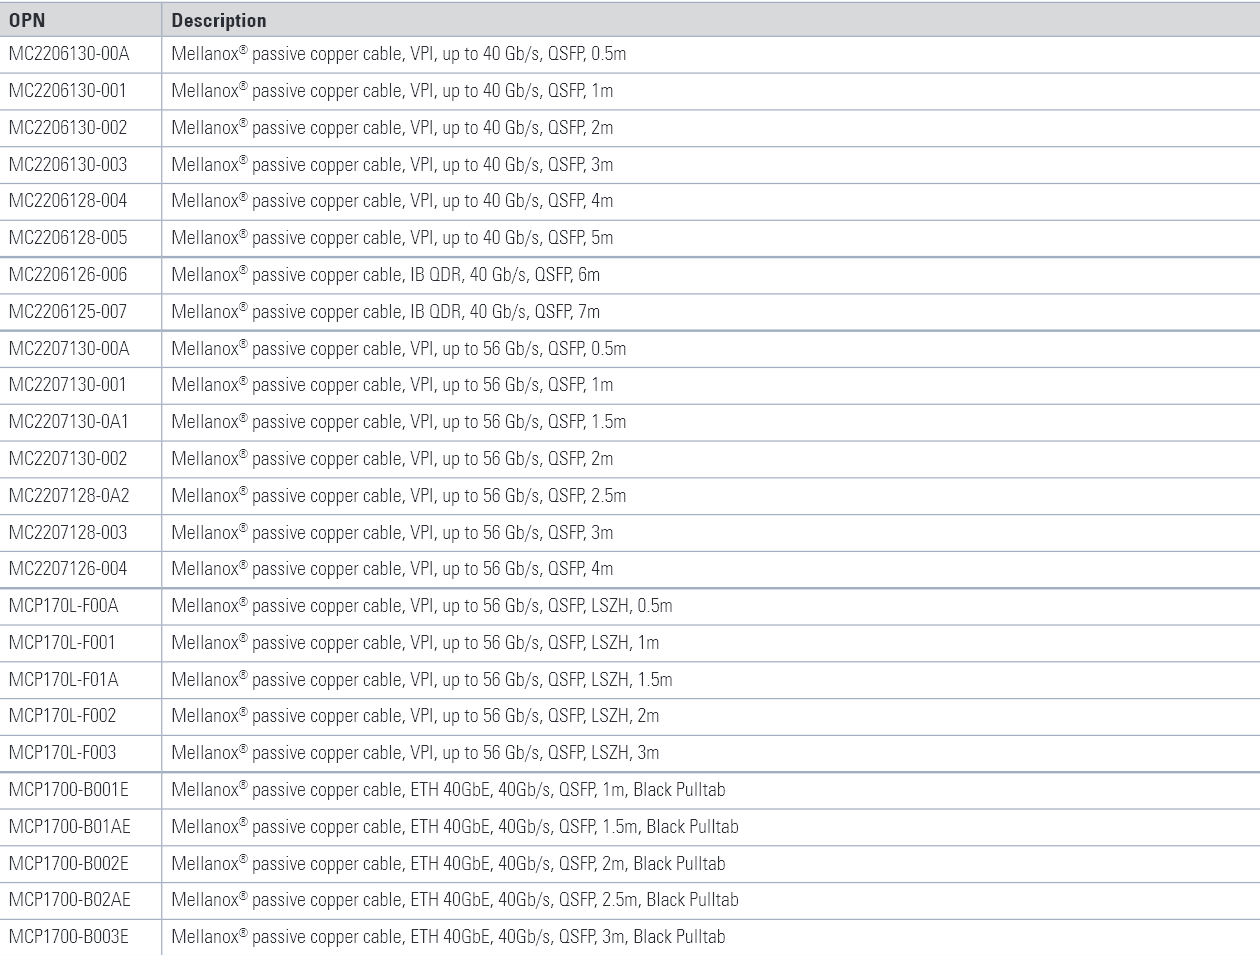Select the MC2206126-006 part number
Viewport: 1260px width, 955px height.
(x=68, y=275)
